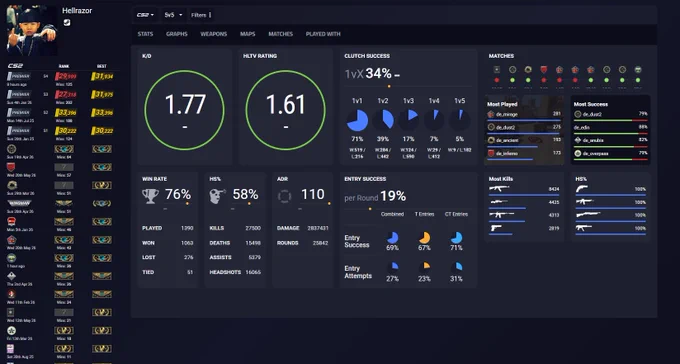Image resolution: width=680 pixels, height=364 pixels.
Task: Select the red 27,318 Premier rating badge
Action: (66, 95)
